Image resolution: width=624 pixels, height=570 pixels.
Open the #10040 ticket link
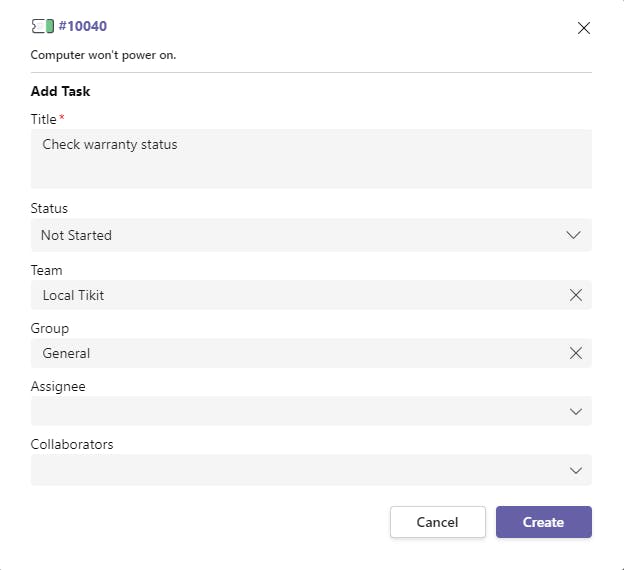click(83, 26)
